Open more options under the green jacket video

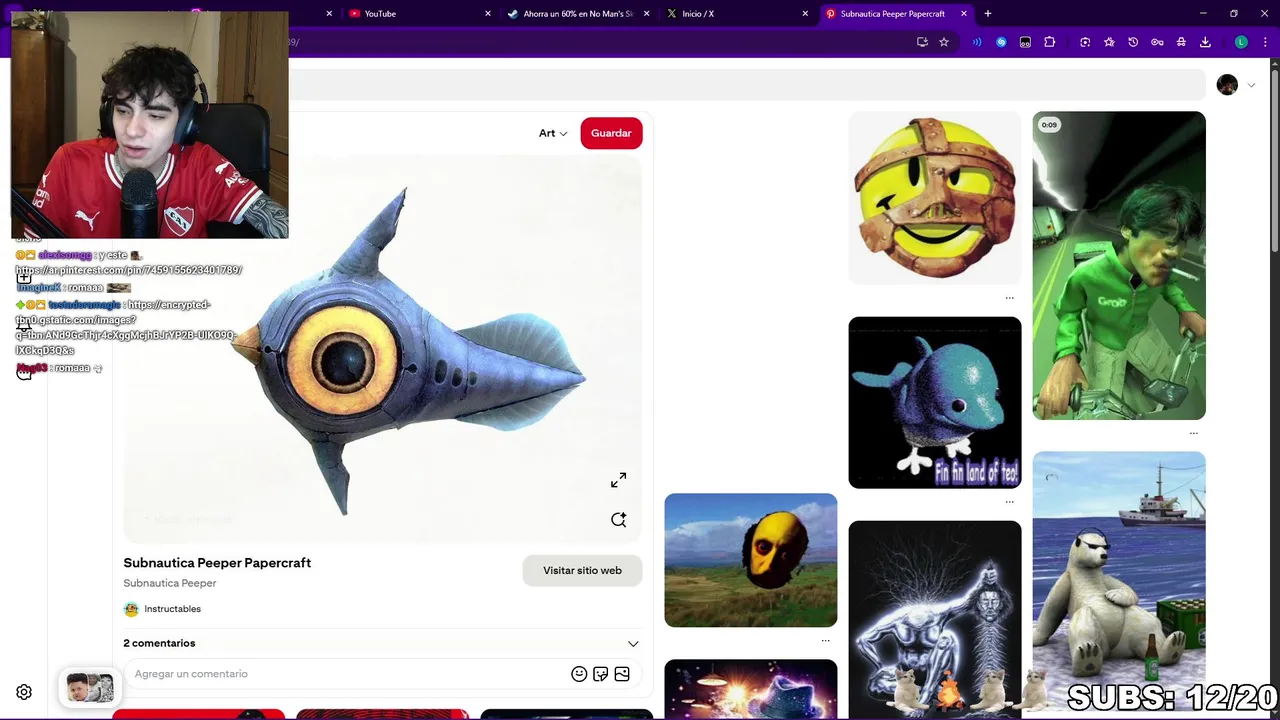point(1193,433)
